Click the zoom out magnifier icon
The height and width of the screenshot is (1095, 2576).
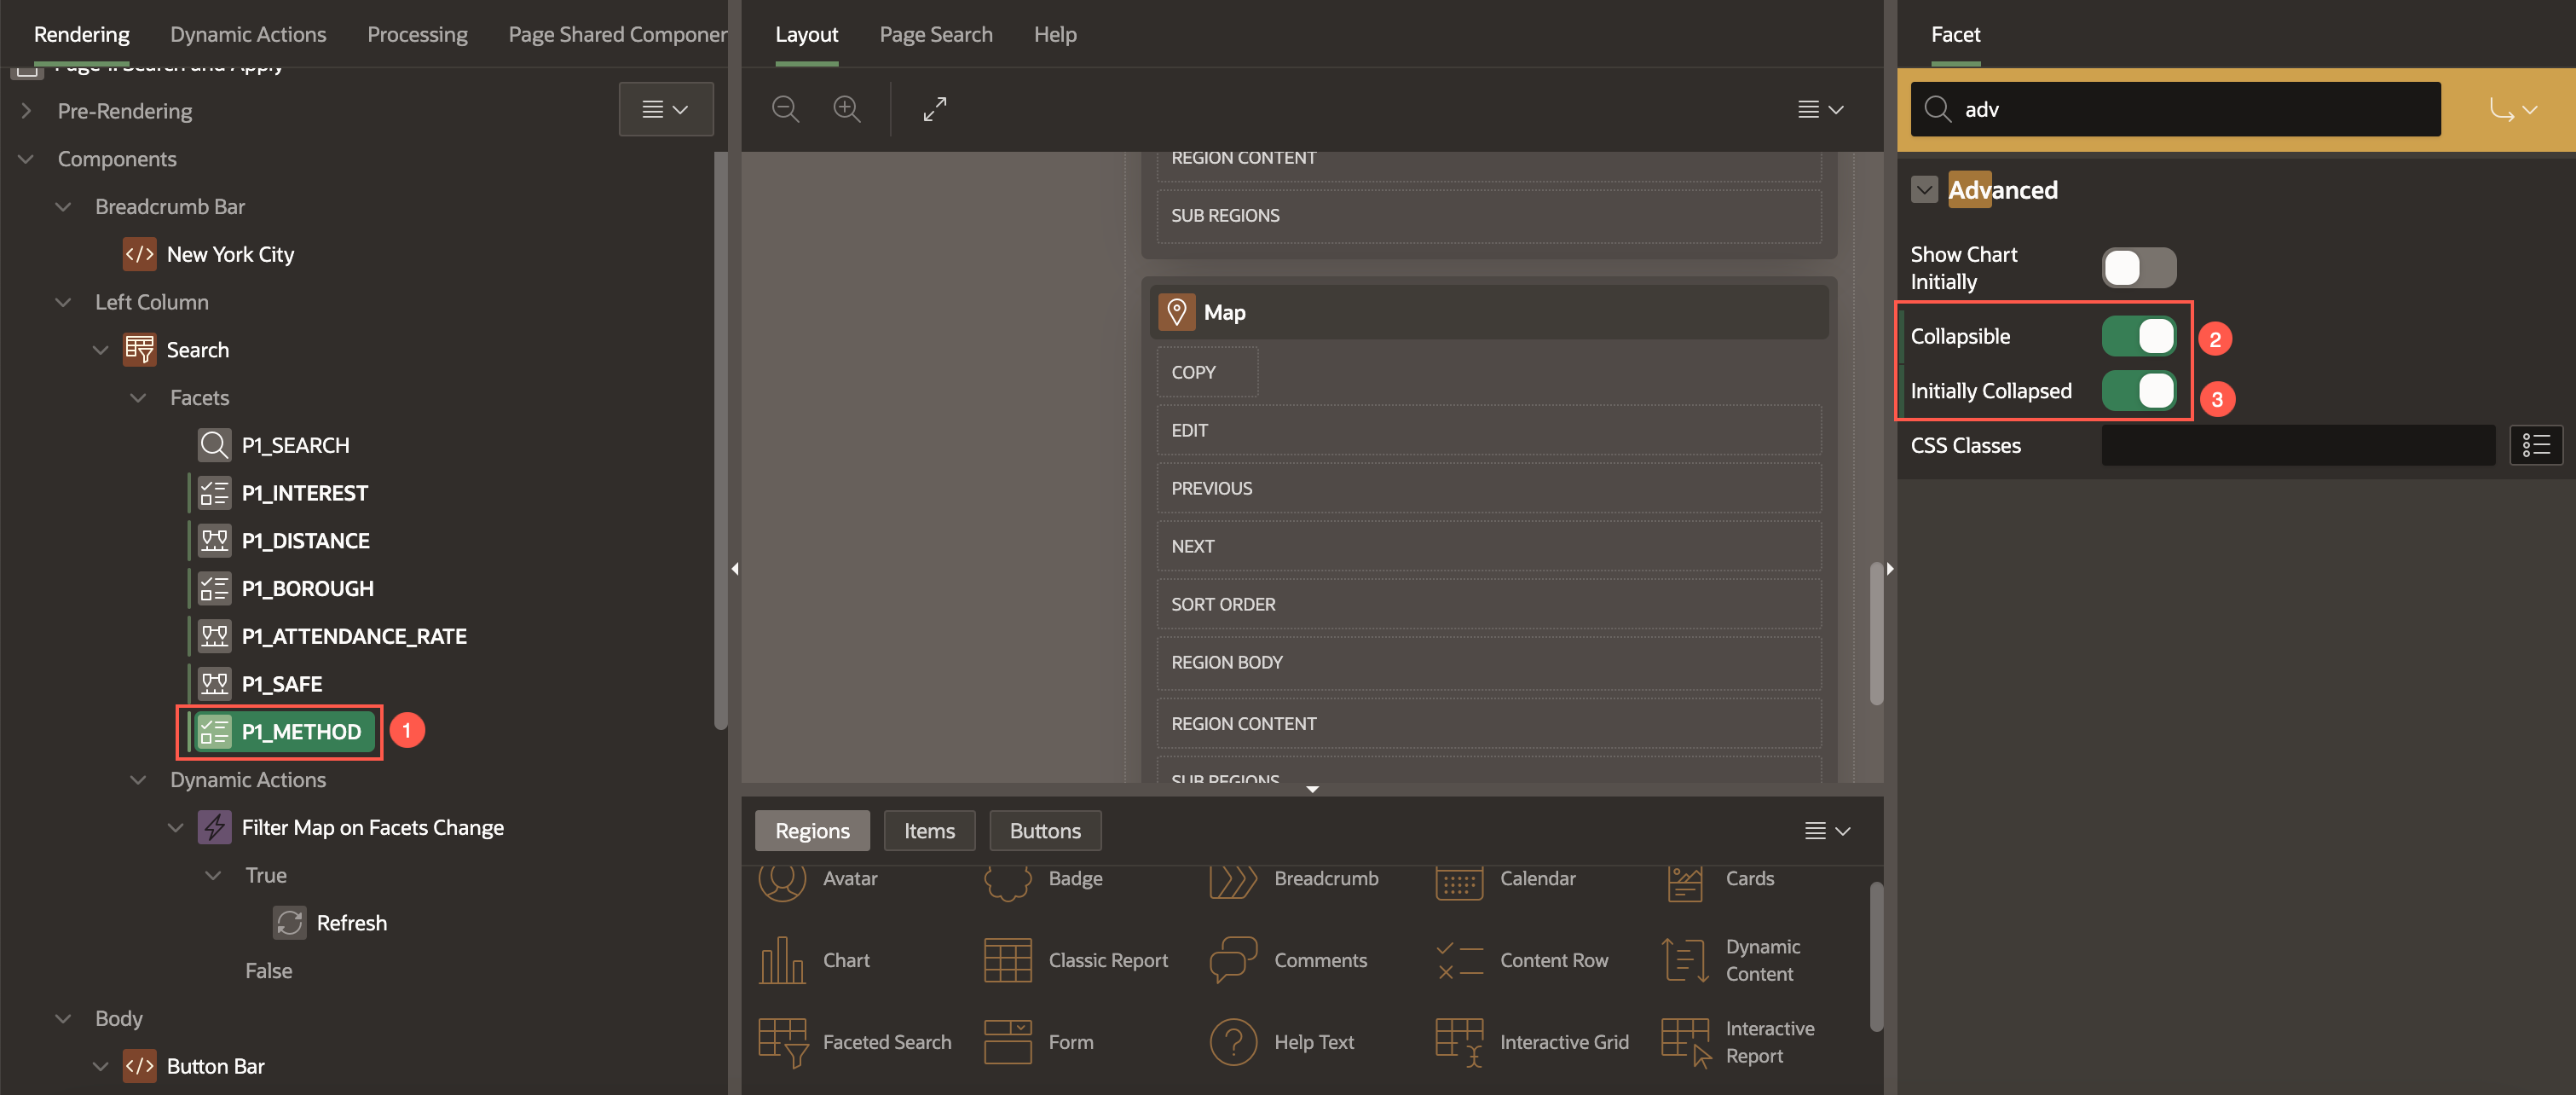click(785, 109)
